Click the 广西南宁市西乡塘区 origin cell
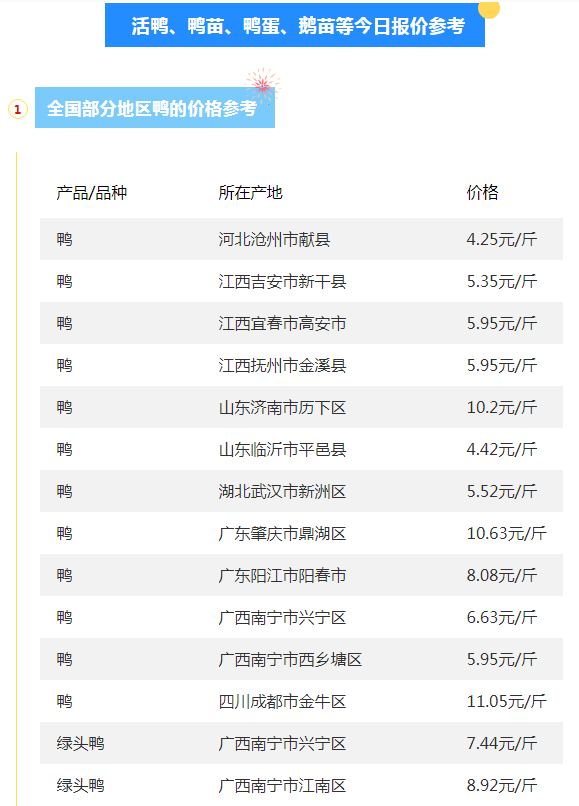 [290, 660]
